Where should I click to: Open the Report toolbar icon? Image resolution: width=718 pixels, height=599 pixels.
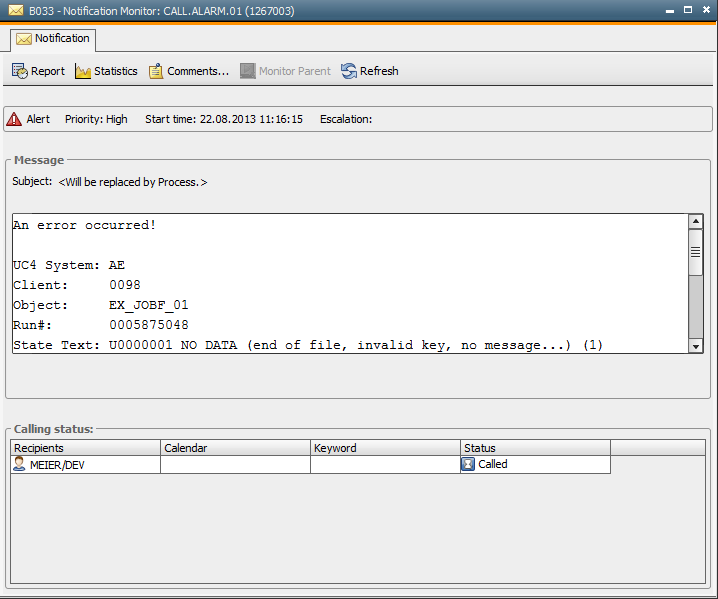coord(20,71)
